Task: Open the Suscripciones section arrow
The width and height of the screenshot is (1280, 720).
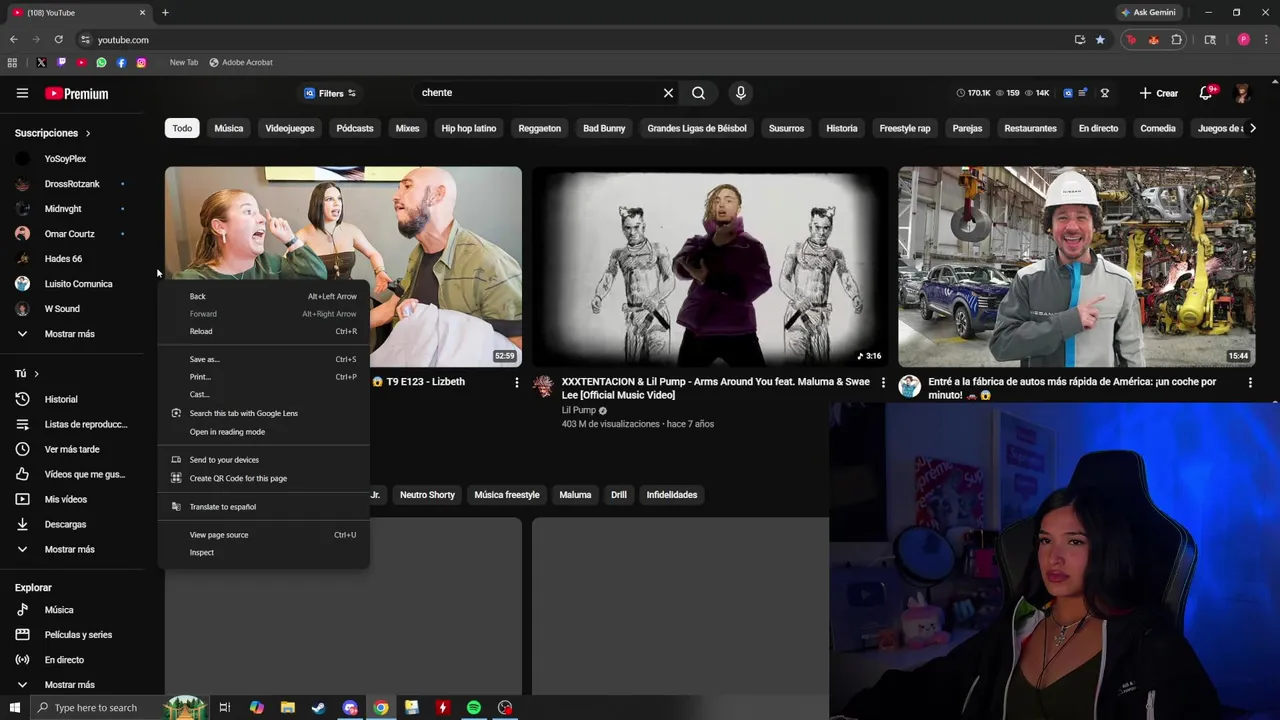Action: point(88,133)
